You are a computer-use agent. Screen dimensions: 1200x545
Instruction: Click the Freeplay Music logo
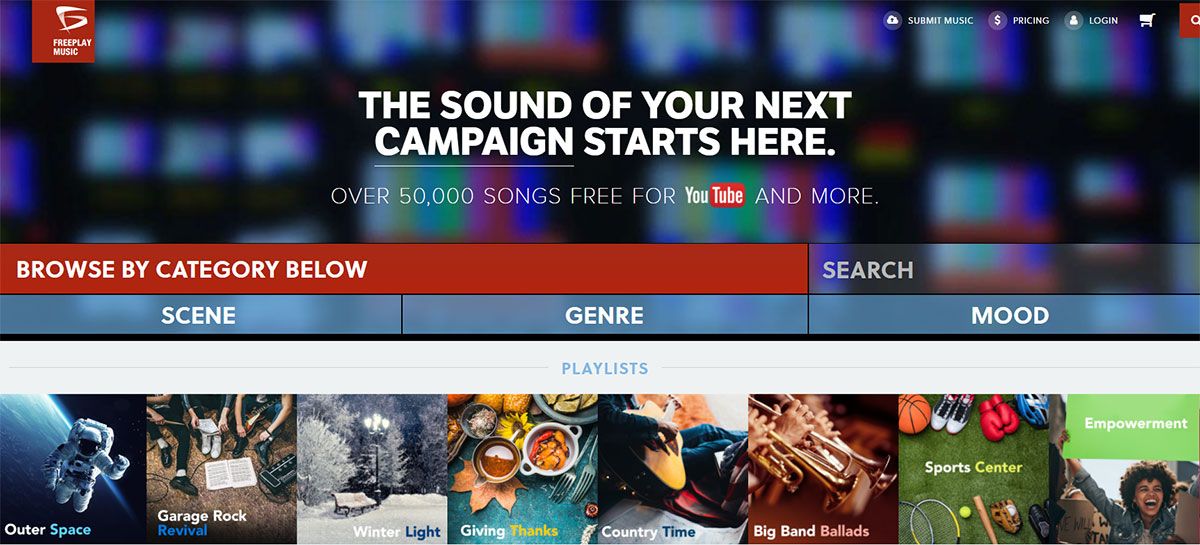coord(63,31)
